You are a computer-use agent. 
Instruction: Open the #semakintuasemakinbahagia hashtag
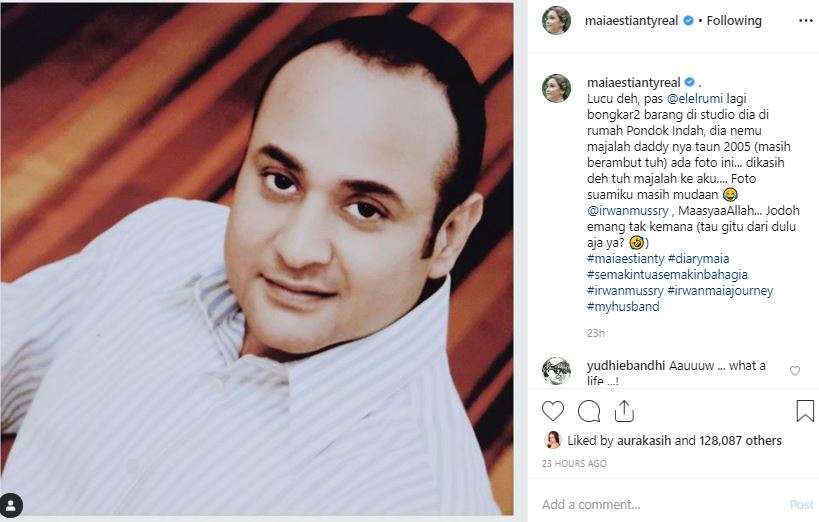click(x=667, y=275)
